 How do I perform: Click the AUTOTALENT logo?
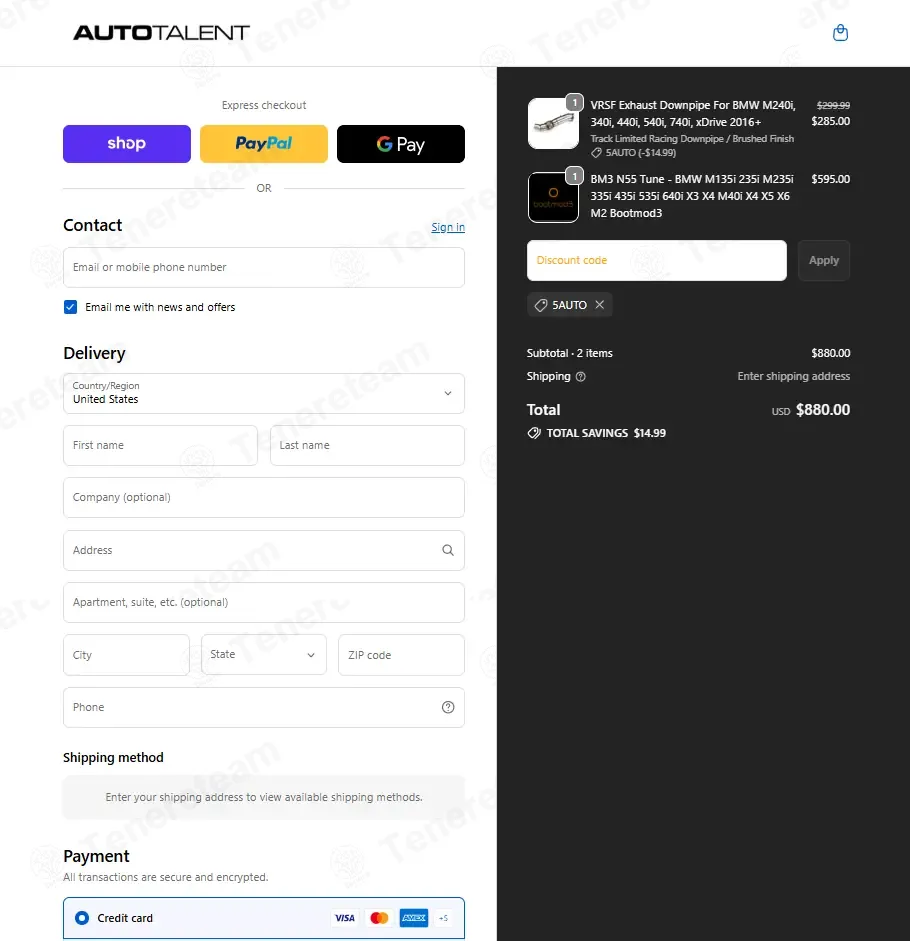(x=161, y=32)
